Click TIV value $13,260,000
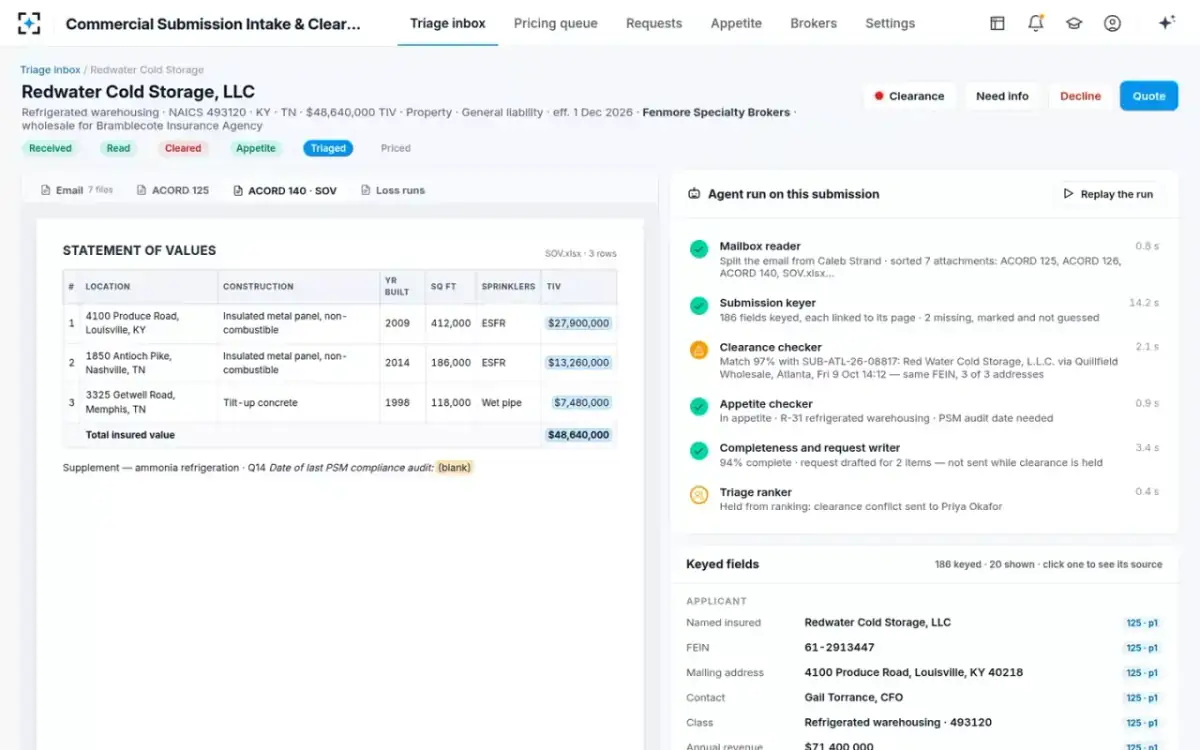Image resolution: width=1200 pixels, height=750 pixels. point(579,363)
